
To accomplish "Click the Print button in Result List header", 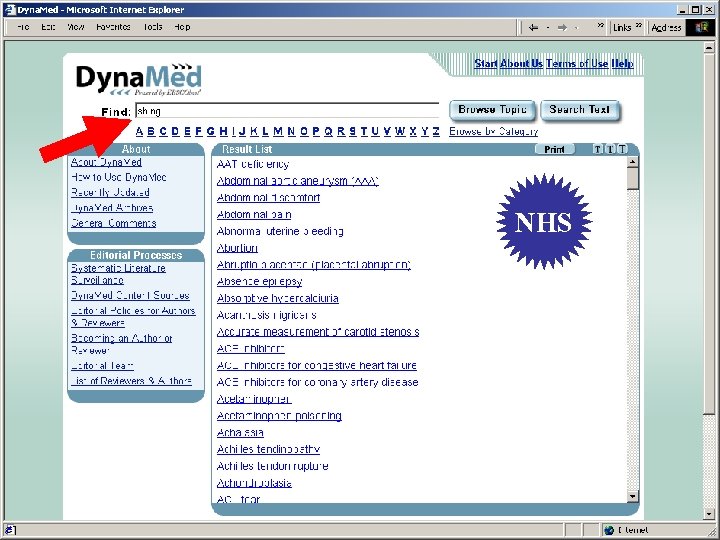I will point(554,149).
